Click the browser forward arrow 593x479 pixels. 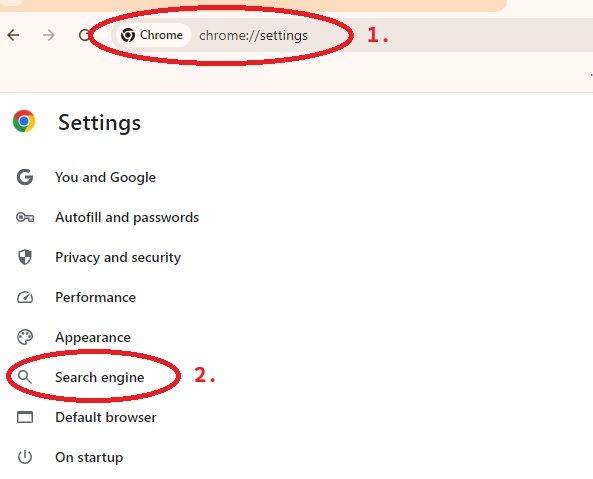point(49,35)
